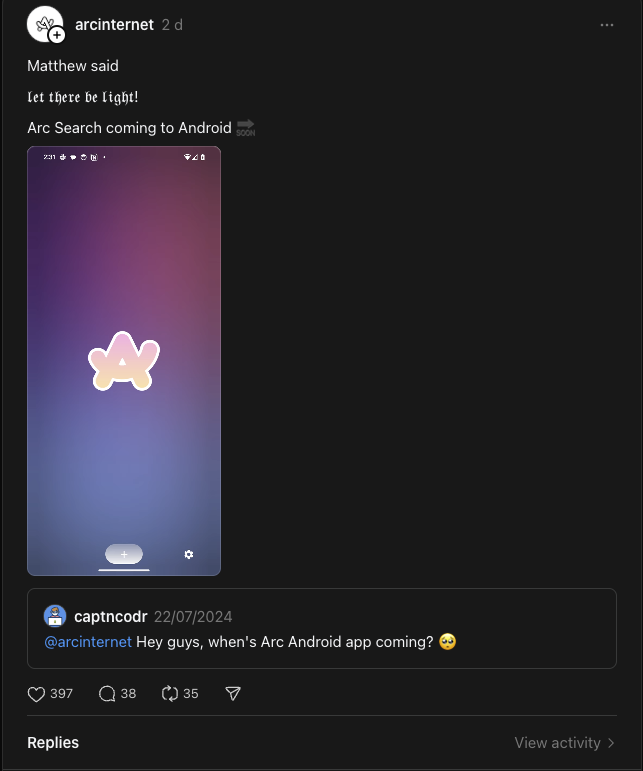Click the SOON arrow emoji
643x771 pixels.
click(245, 128)
